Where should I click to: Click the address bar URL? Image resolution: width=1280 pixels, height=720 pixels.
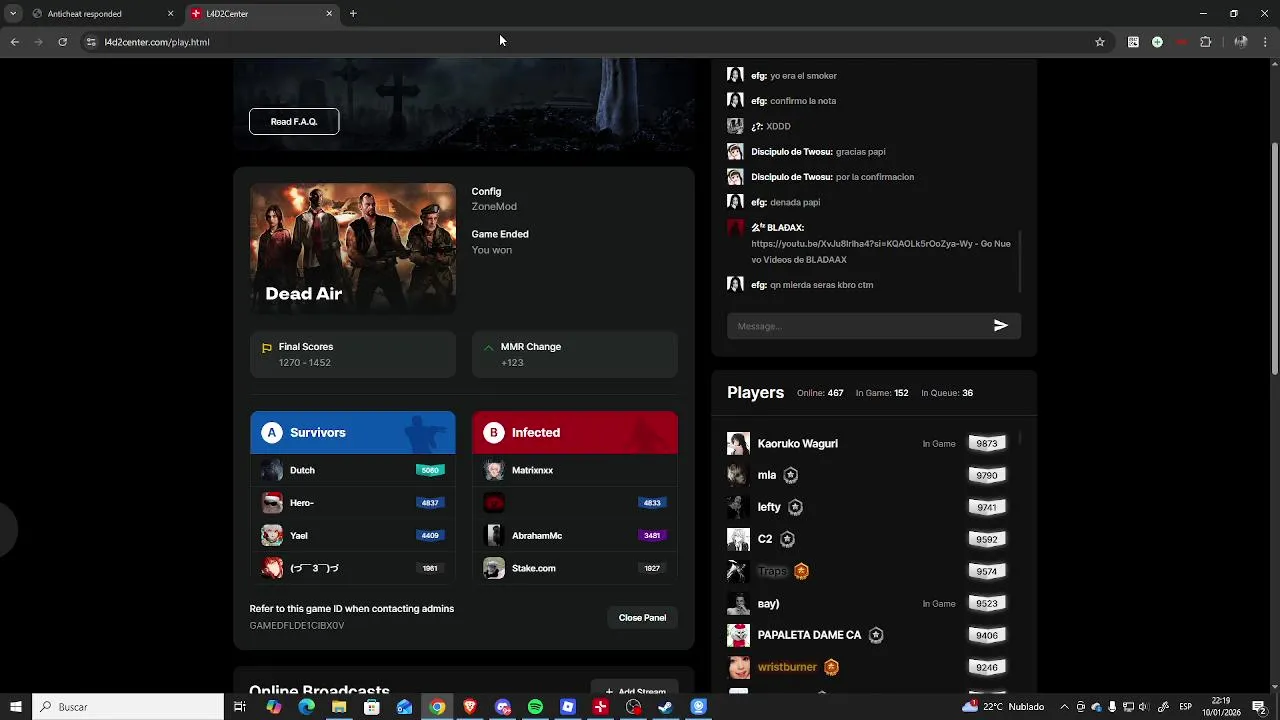(x=157, y=42)
